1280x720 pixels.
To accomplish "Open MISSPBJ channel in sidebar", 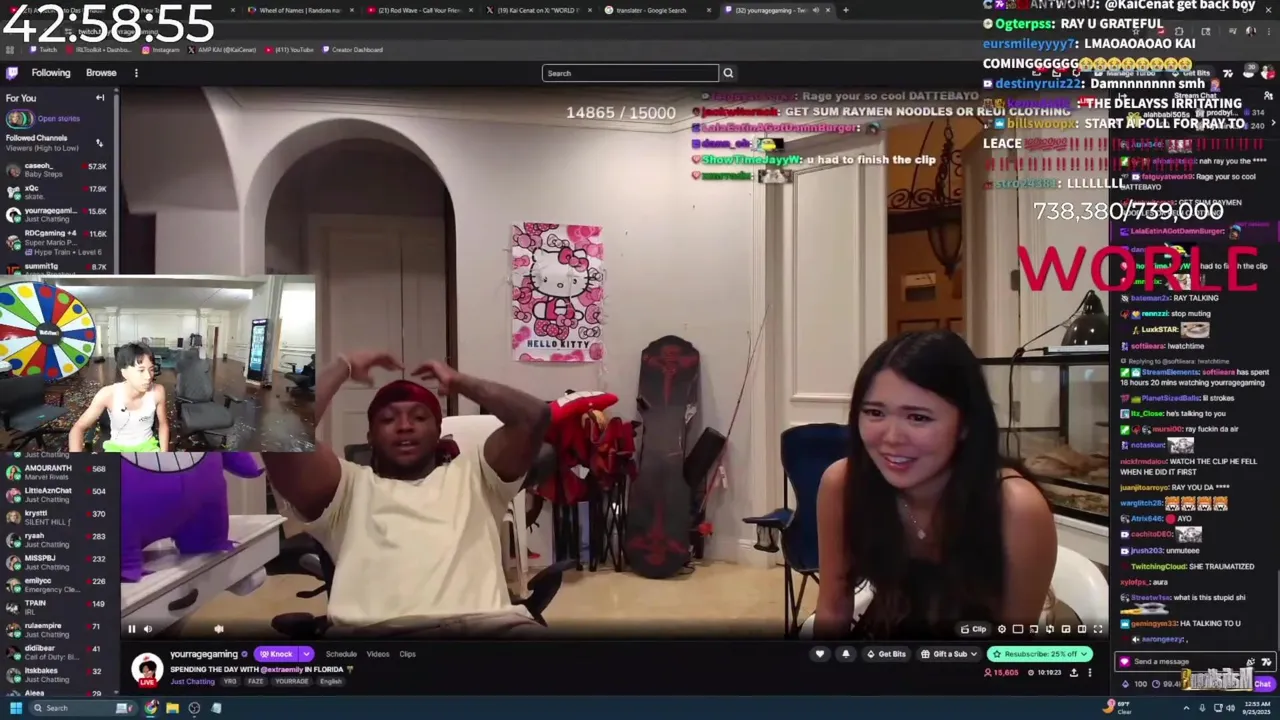I will [x=56, y=562].
